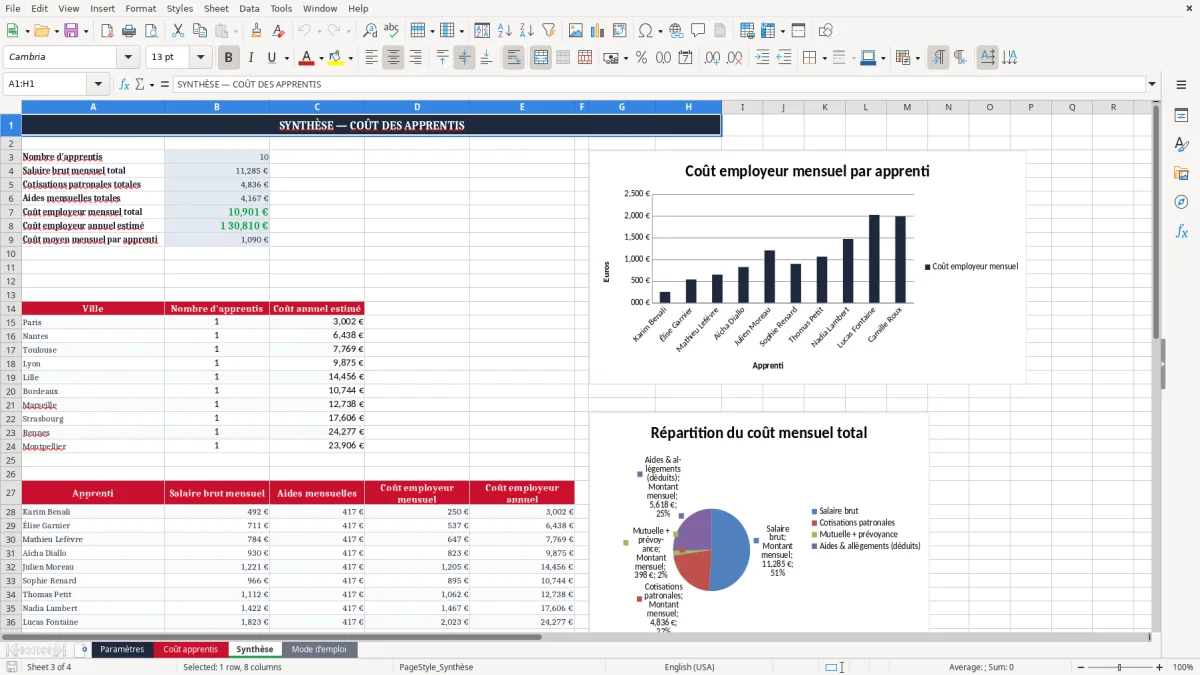Open the Underline style dropdown arrow

[x=286, y=58]
